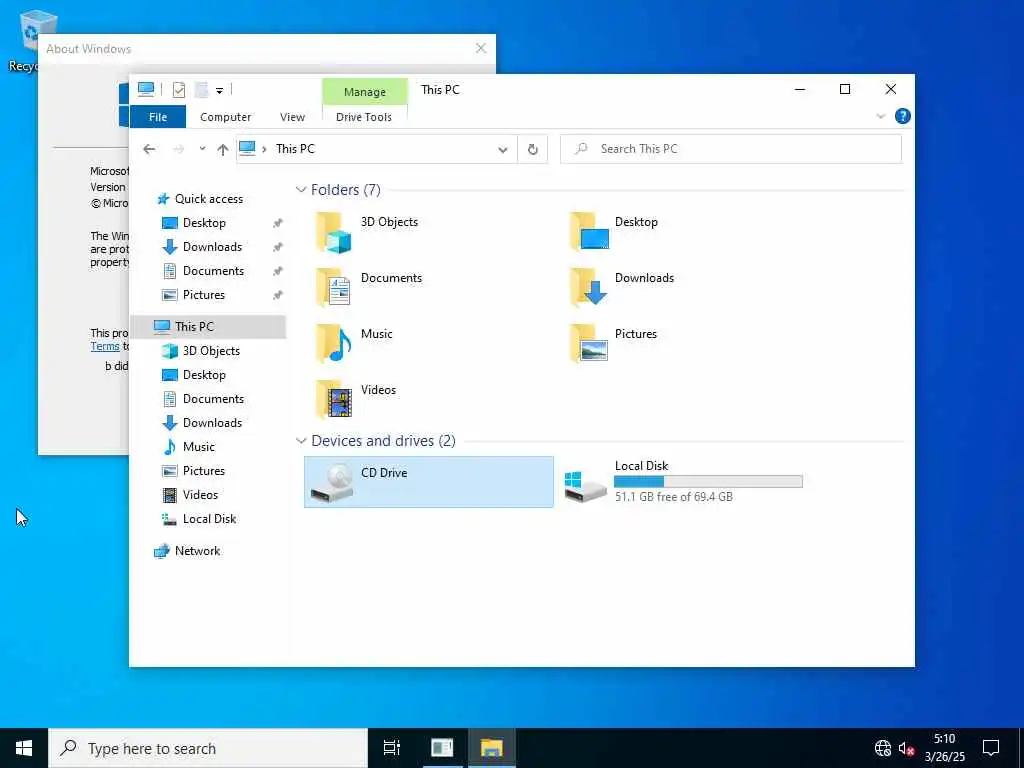Click the Manage contextual tab
Image resolution: width=1024 pixels, height=768 pixels.
pos(364,92)
